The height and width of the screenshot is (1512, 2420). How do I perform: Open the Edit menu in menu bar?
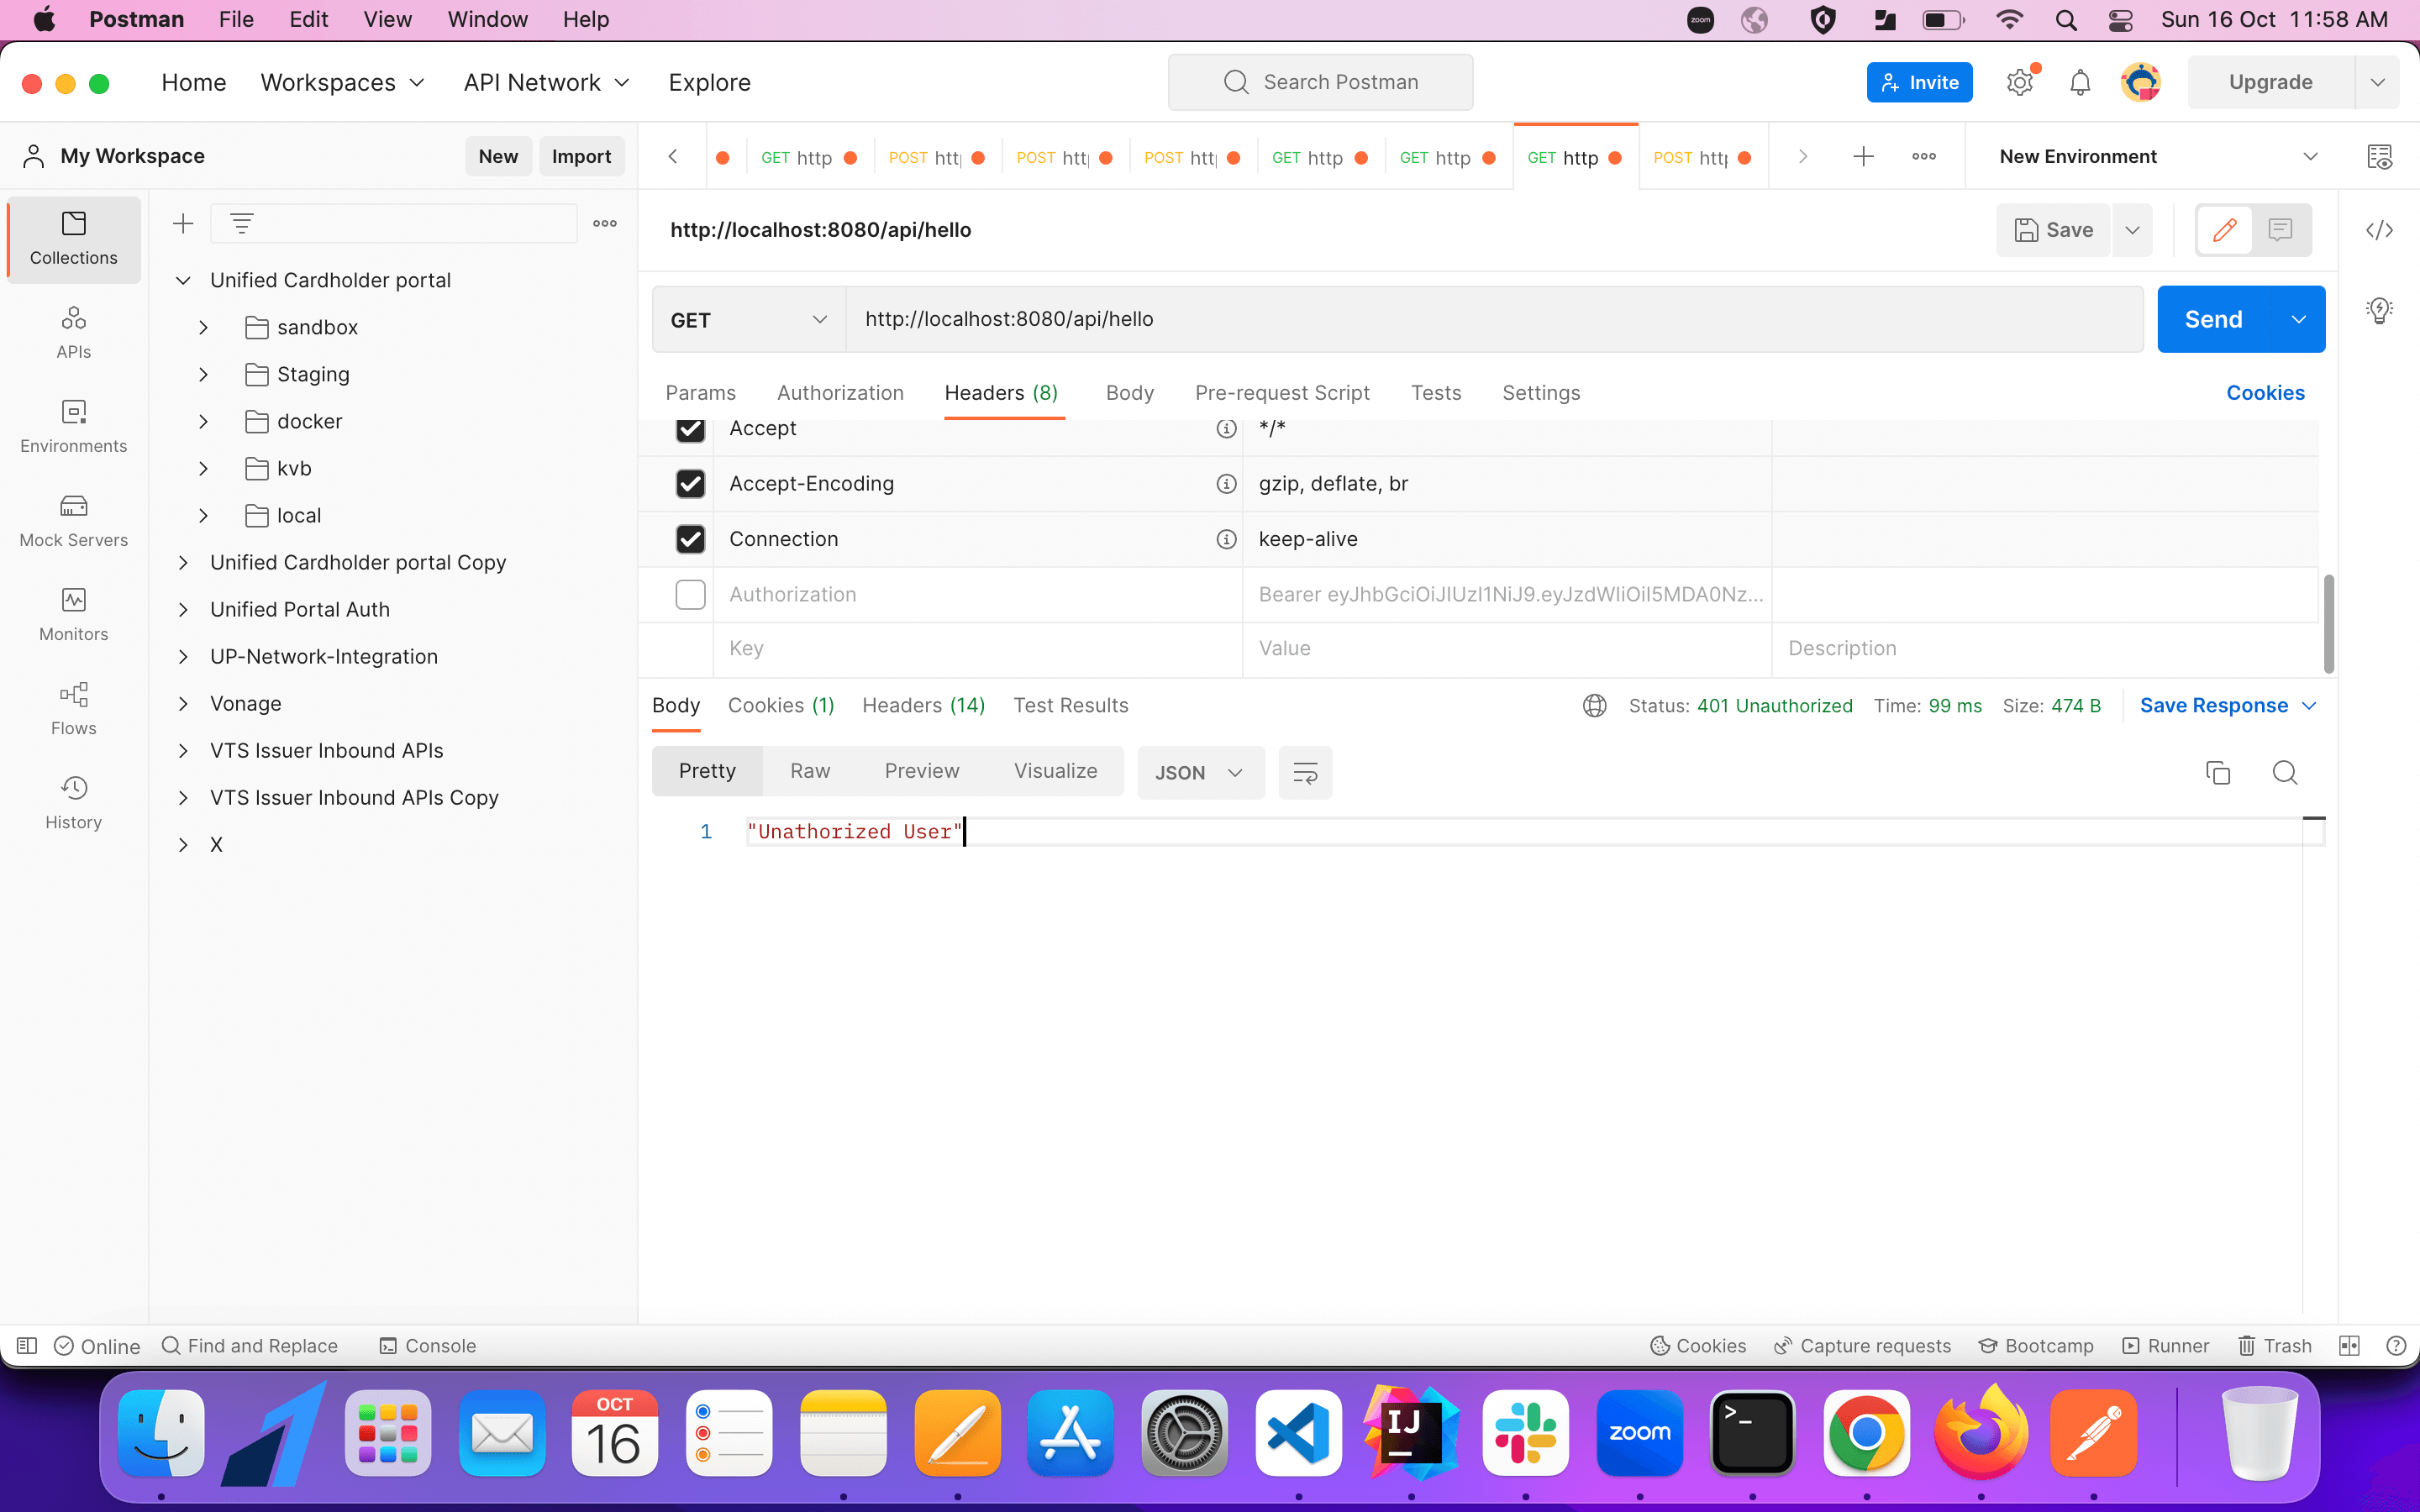coord(308,20)
